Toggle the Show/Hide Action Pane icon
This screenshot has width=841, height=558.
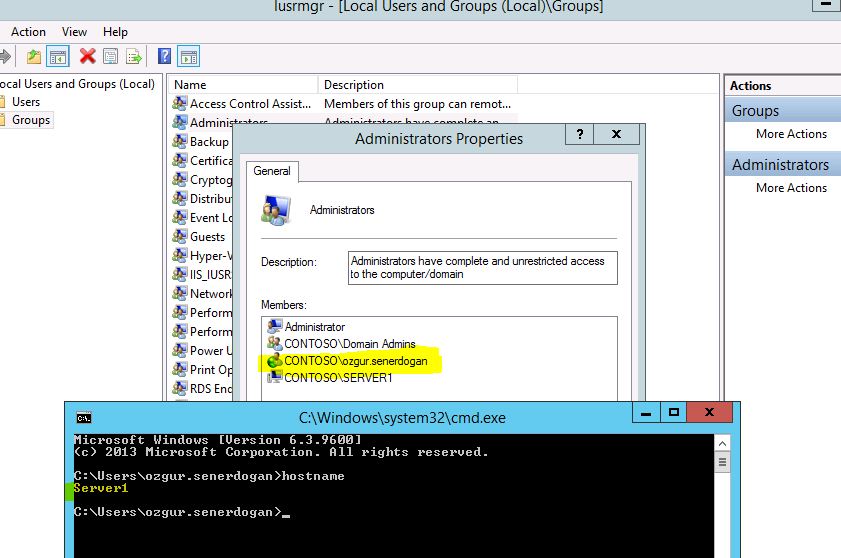(189, 56)
